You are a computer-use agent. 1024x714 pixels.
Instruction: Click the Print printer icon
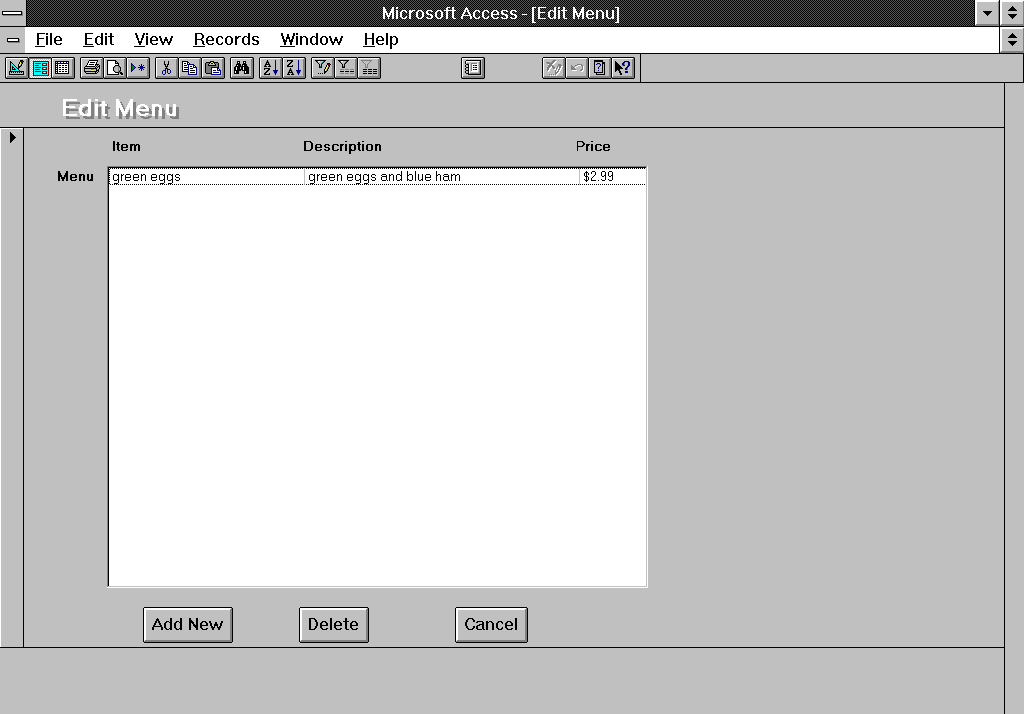pyautogui.click(x=92, y=68)
